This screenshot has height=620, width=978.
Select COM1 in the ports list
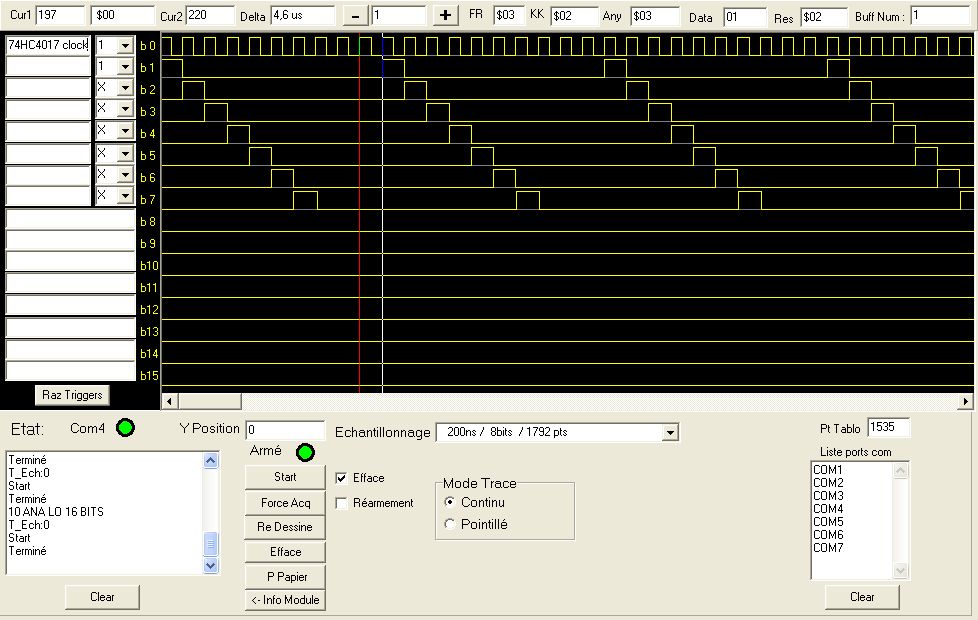pyautogui.click(x=828, y=470)
